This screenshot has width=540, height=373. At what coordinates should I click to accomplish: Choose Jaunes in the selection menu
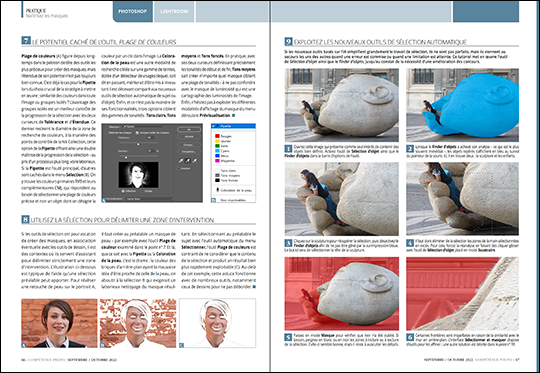point(226,141)
